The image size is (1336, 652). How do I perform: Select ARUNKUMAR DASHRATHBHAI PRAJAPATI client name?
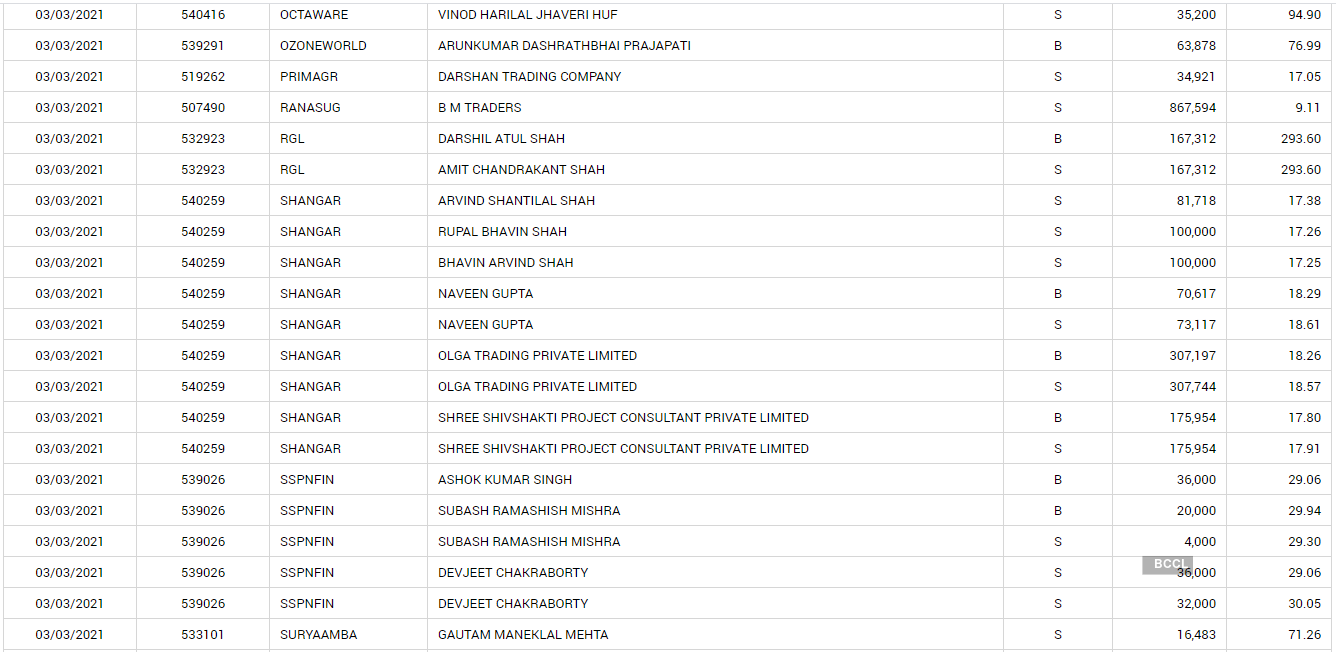pos(564,46)
